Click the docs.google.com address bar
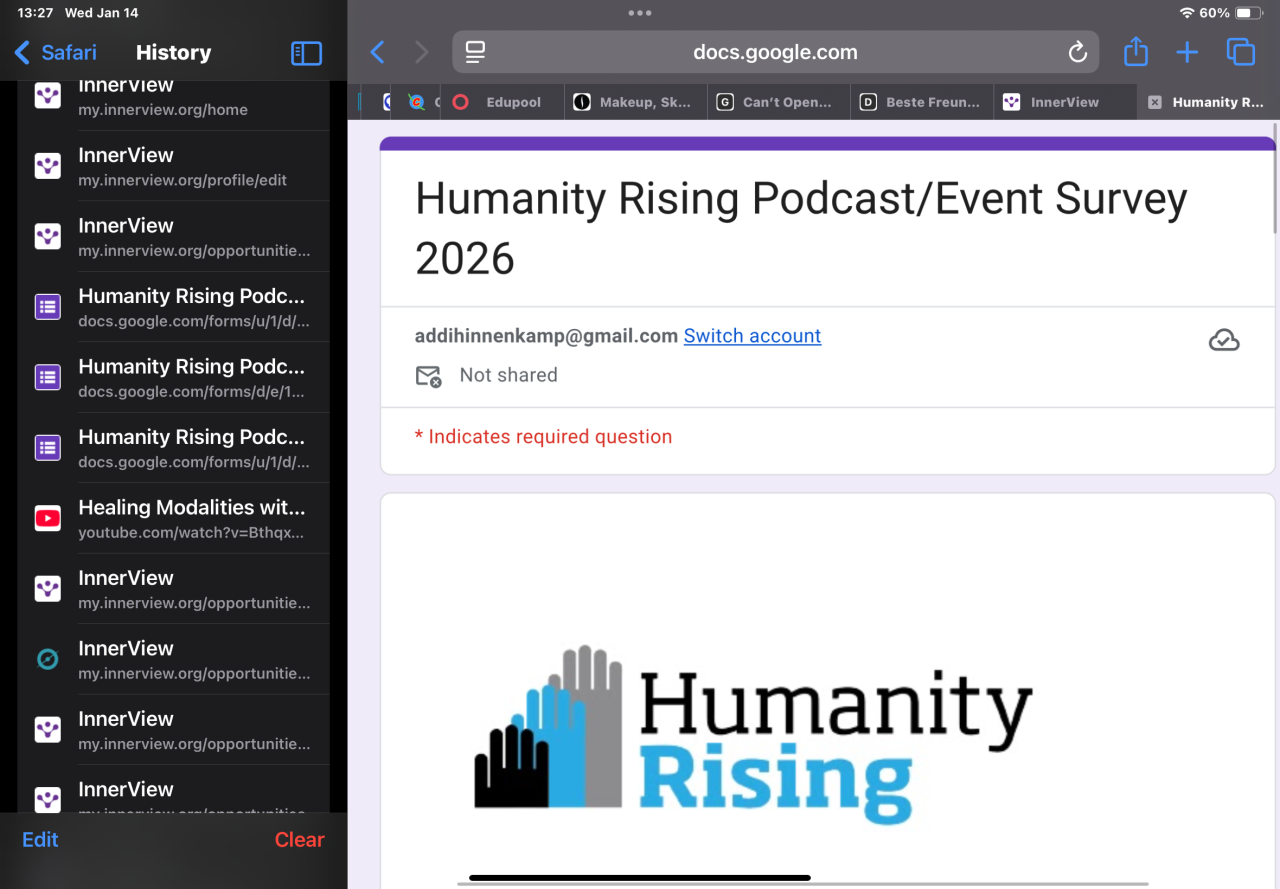Image resolution: width=1280 pixels, height=889 pixels. pyautogui.click(x=775, y=53)
